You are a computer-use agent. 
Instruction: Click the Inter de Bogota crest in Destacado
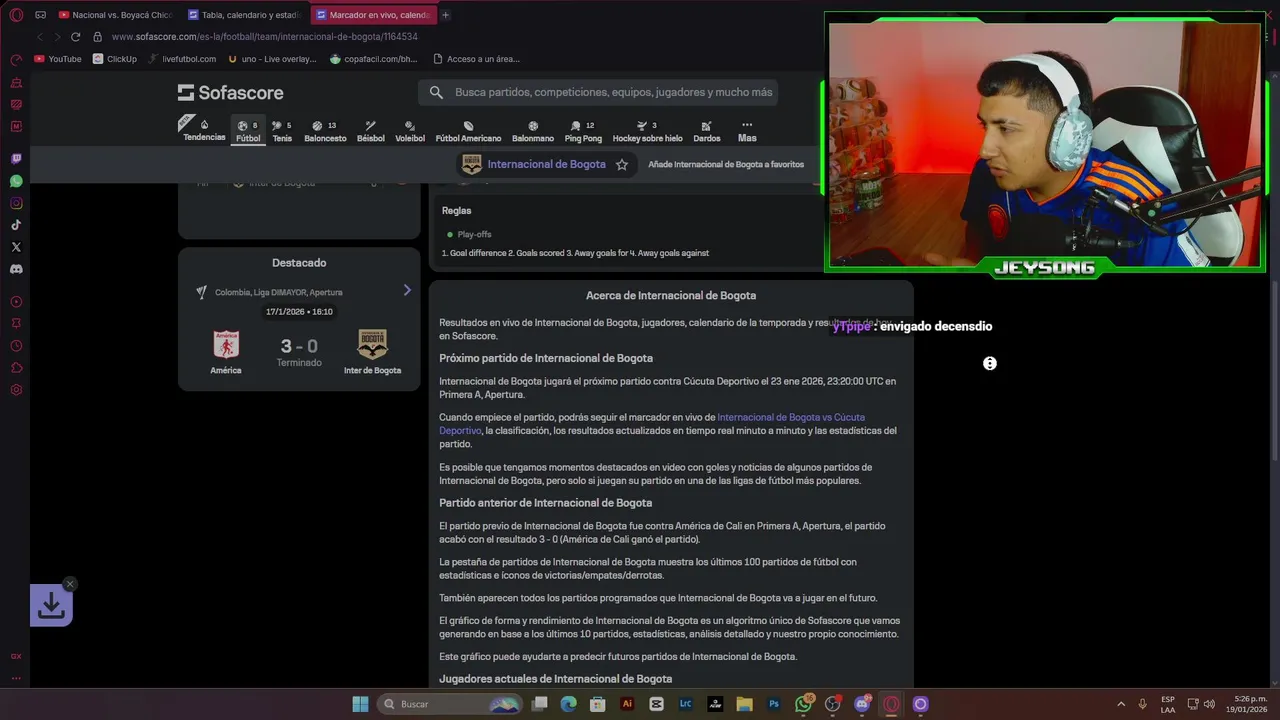pos(373,344)
